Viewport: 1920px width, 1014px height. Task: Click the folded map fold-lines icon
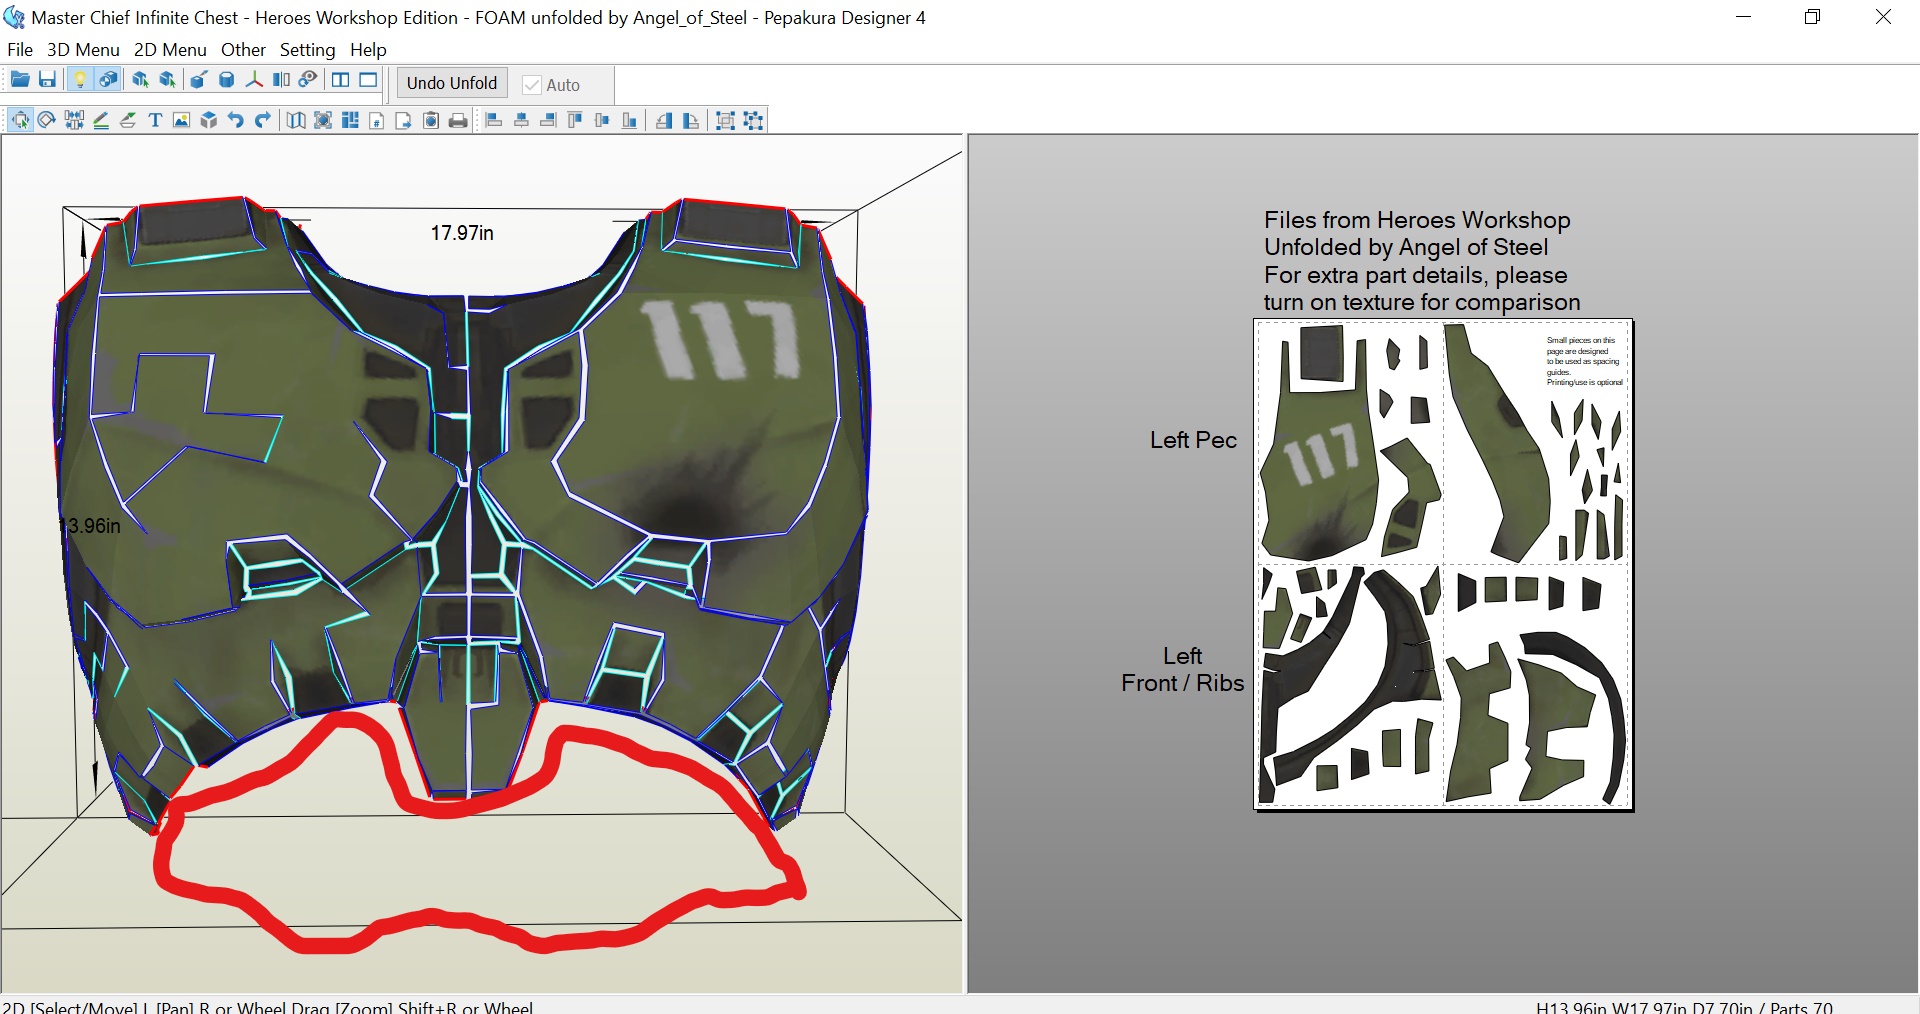tap(296, 120)
